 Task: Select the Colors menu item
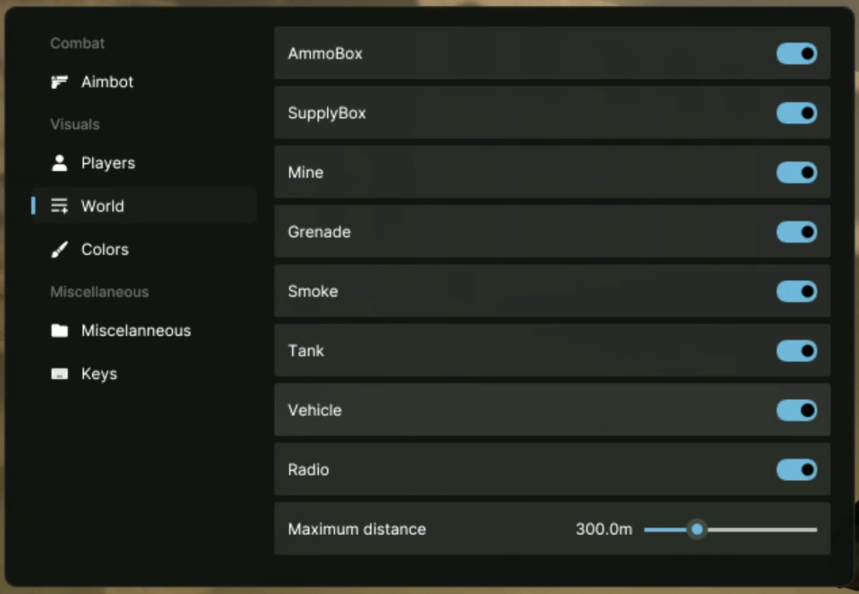point(105,249)
